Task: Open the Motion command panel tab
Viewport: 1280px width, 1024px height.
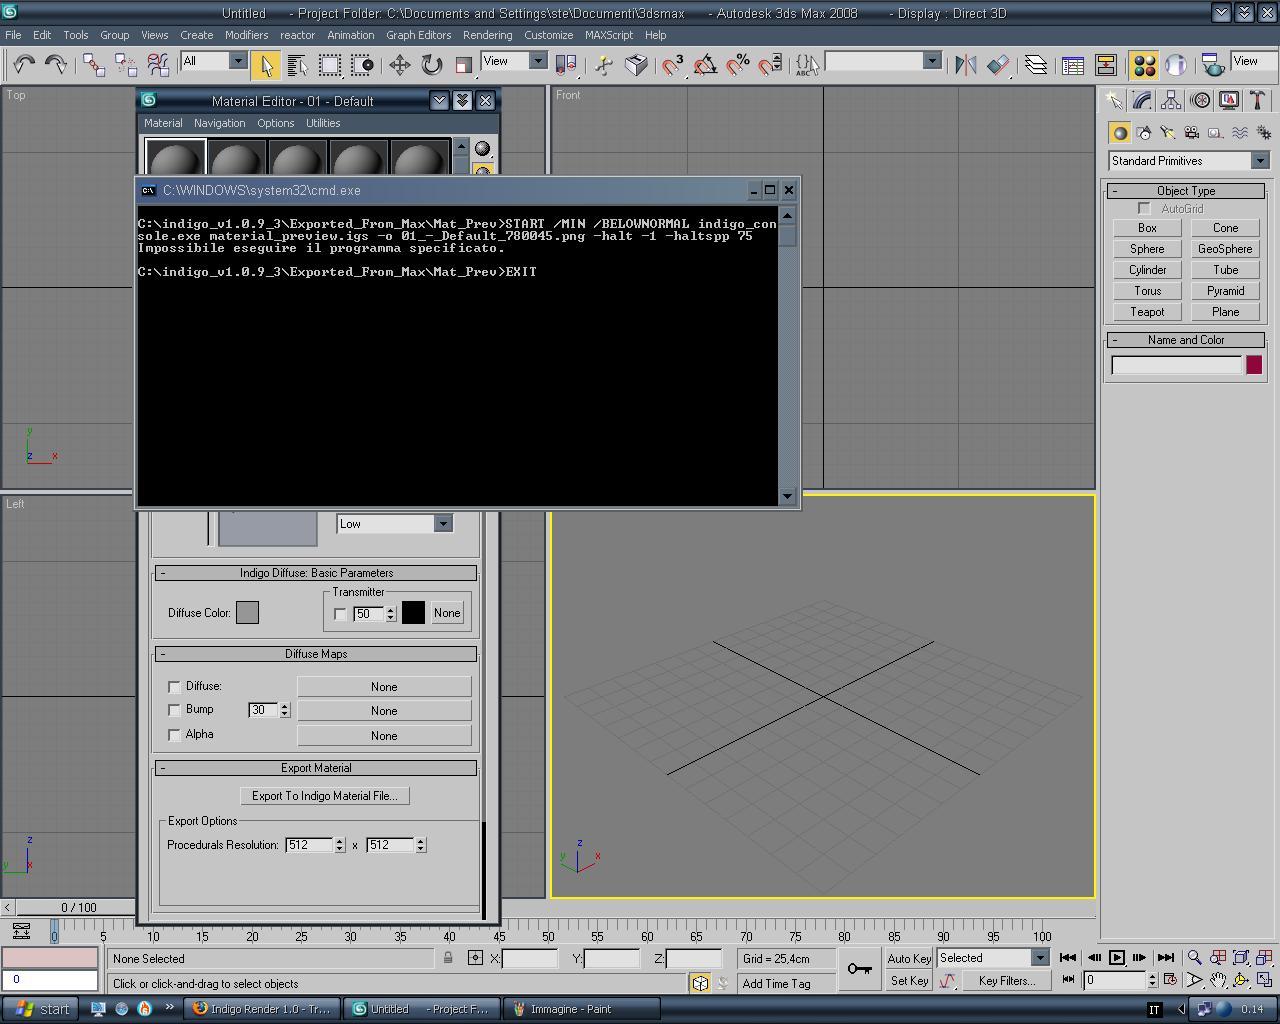Action: (1200, 101)
